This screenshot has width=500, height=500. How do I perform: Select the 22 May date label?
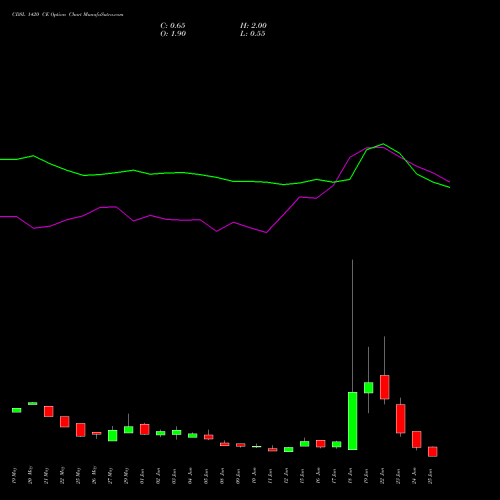click(x=62, y=475)
